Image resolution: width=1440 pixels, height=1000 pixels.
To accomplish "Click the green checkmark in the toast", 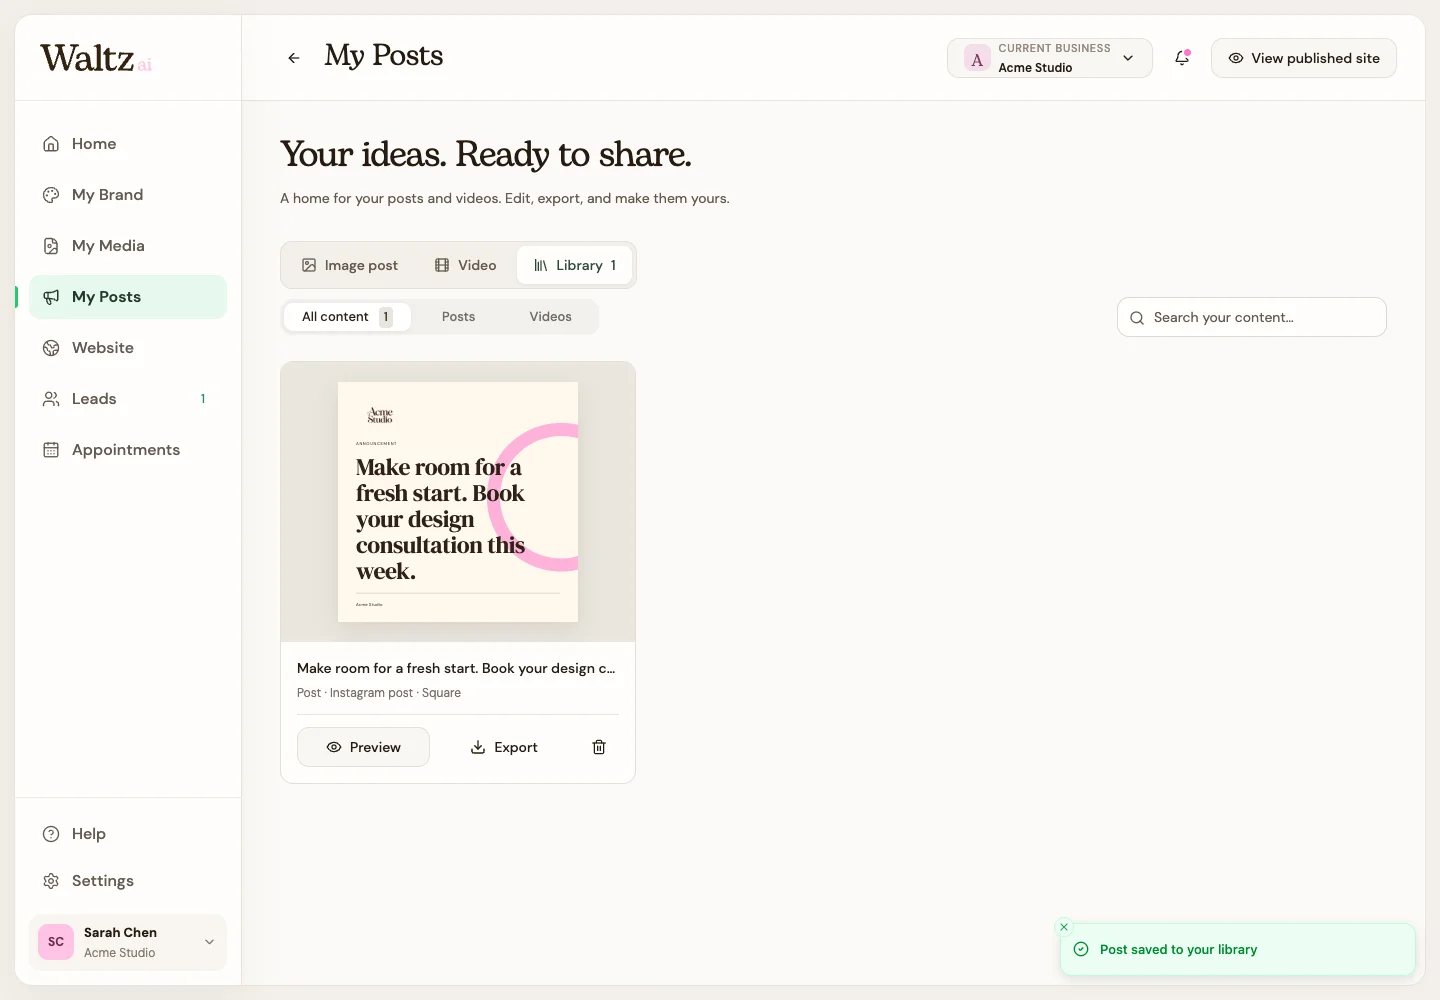I will point(1081,949).
